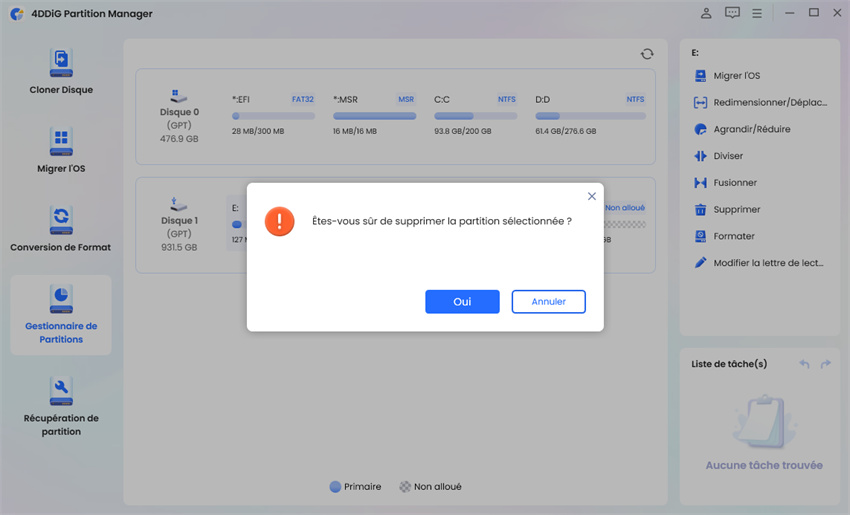Click the NTFS tag on D:D partition
Viewport: 850px width, 515px height.
pos(635,99)
